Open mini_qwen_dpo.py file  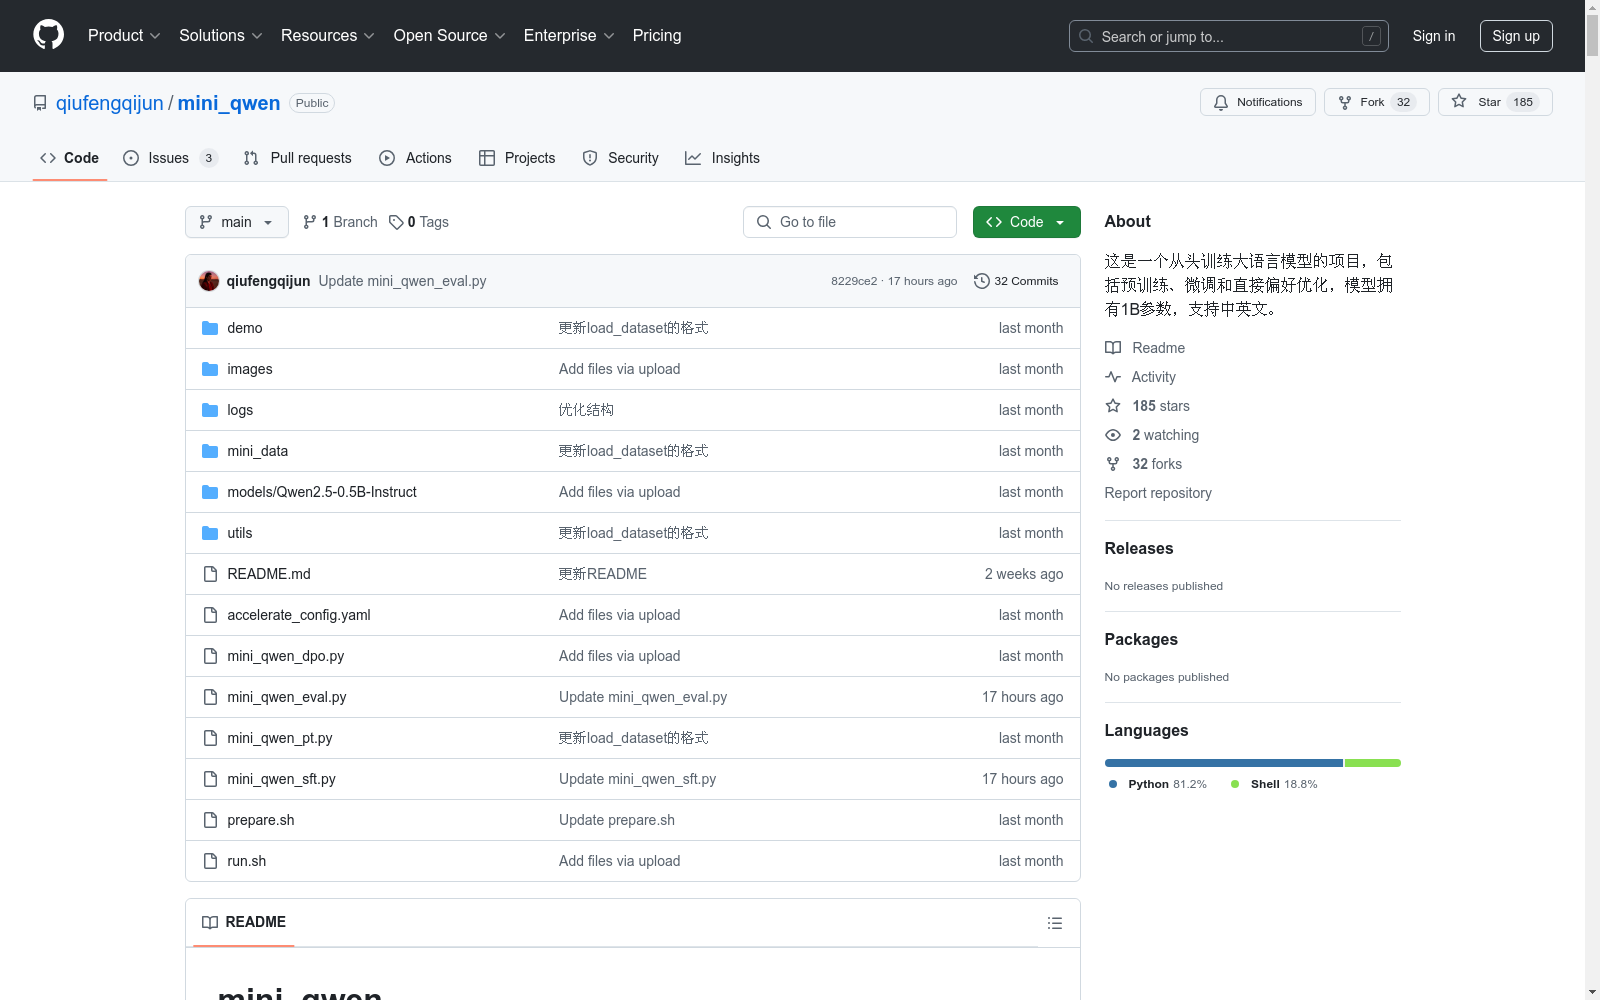tap(285, 656)
